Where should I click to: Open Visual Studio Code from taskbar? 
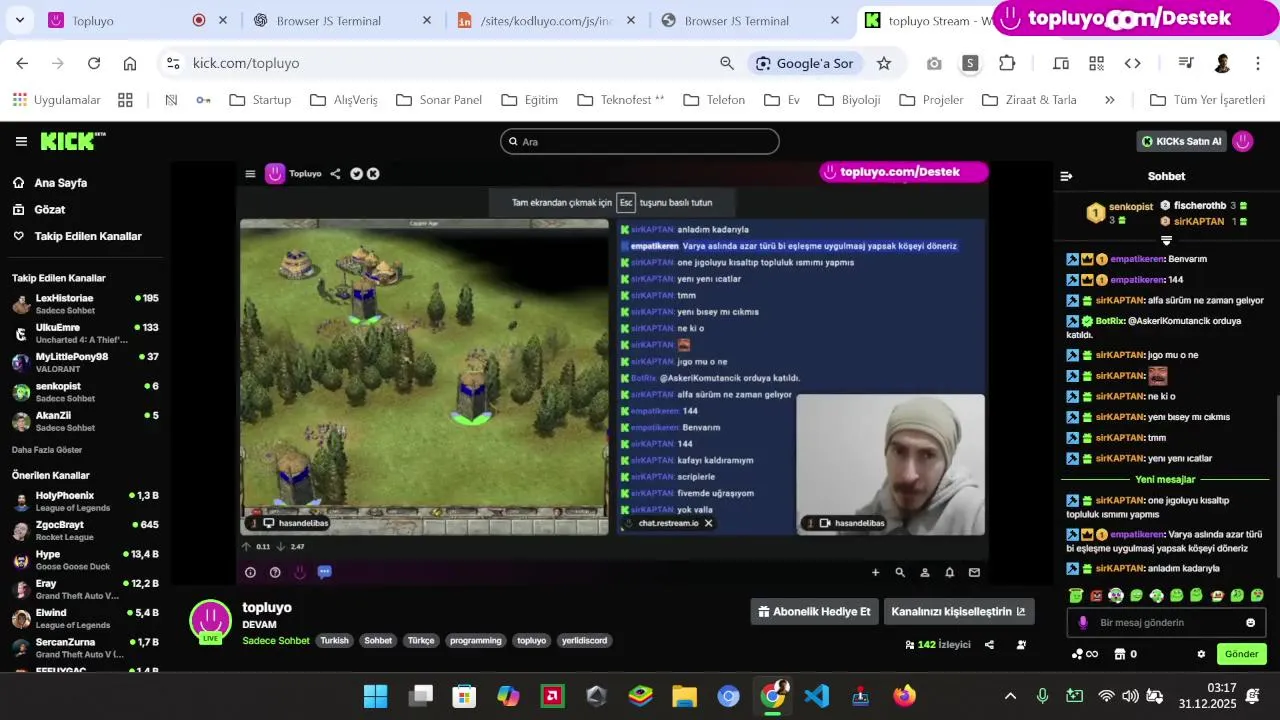click(817, 696)
